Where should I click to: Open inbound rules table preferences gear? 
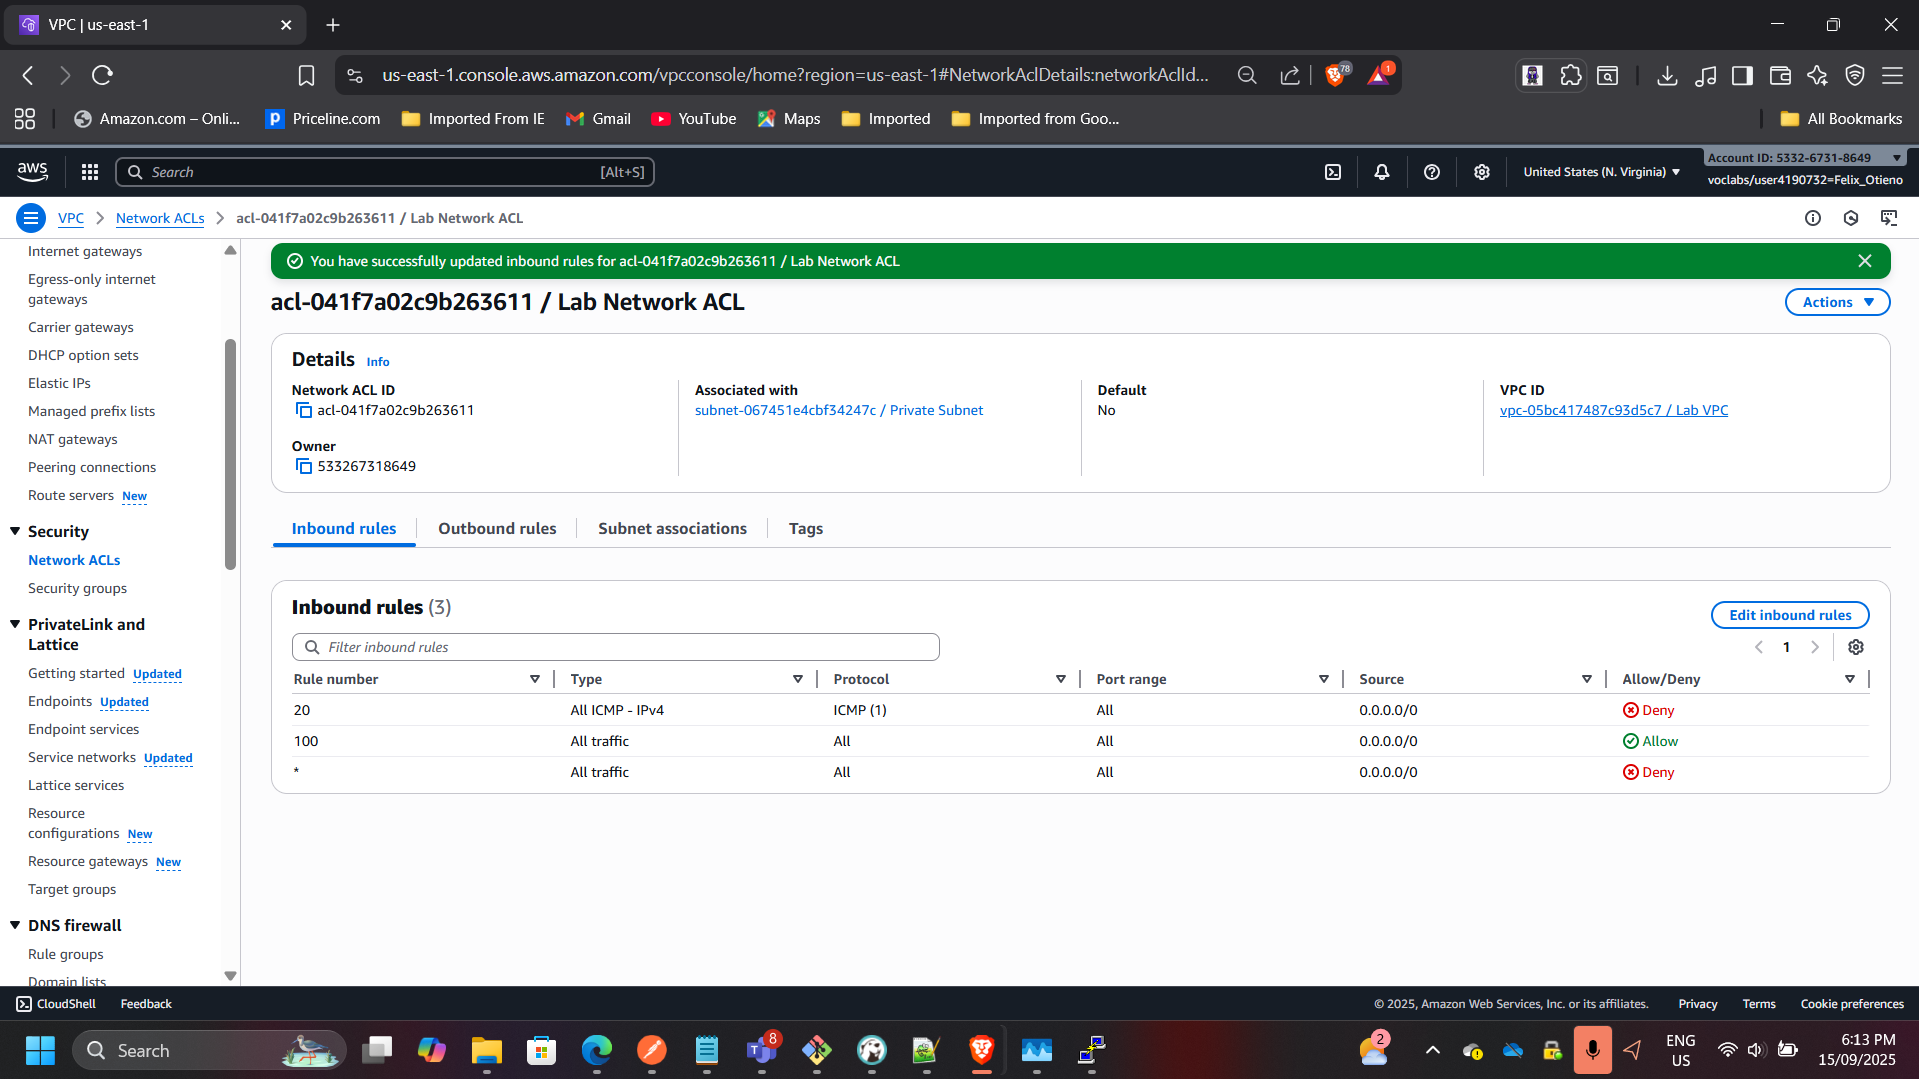point(1856,647)
